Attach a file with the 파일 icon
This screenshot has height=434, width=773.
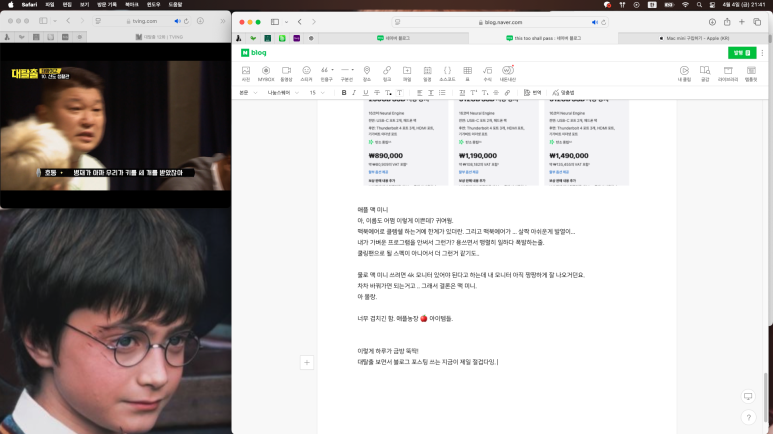(x=407, y=73)
